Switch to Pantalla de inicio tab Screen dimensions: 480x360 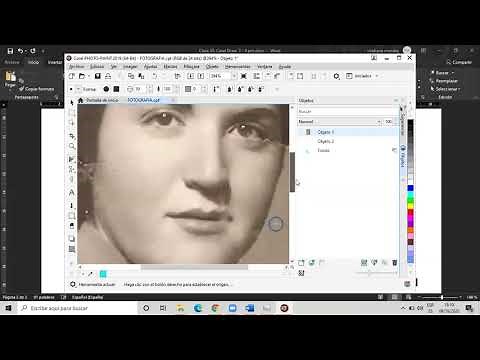(x=102, y=100)
